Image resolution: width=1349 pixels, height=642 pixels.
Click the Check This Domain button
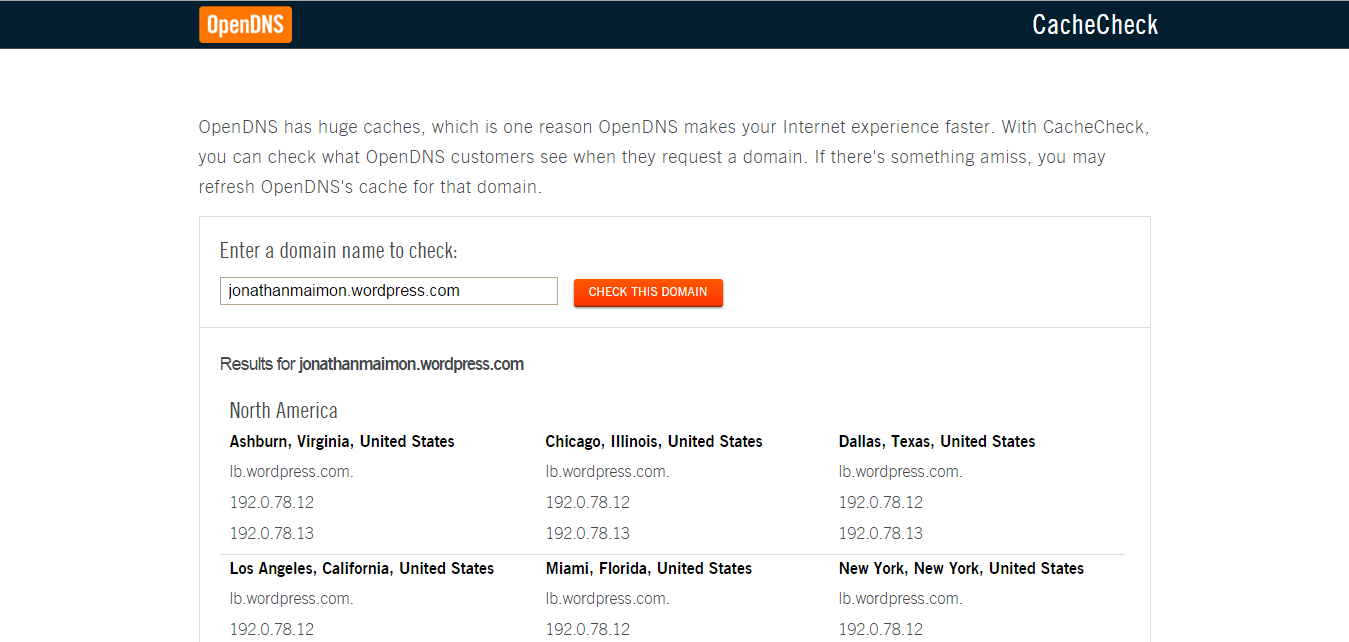click(648, 292)
